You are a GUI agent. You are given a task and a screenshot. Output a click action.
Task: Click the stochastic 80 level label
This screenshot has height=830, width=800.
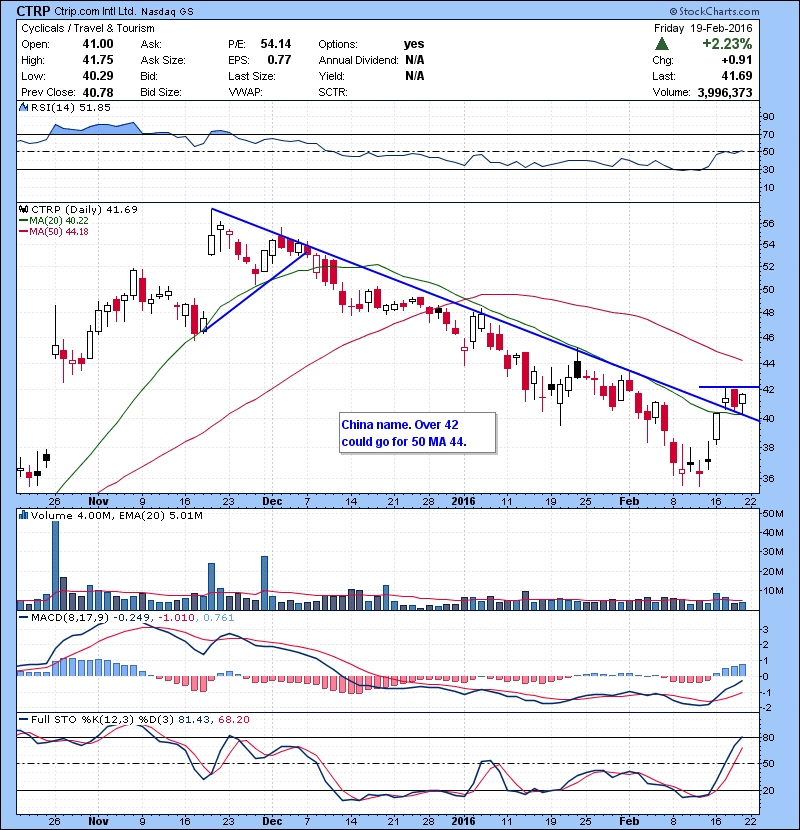[x=768, y=737]
